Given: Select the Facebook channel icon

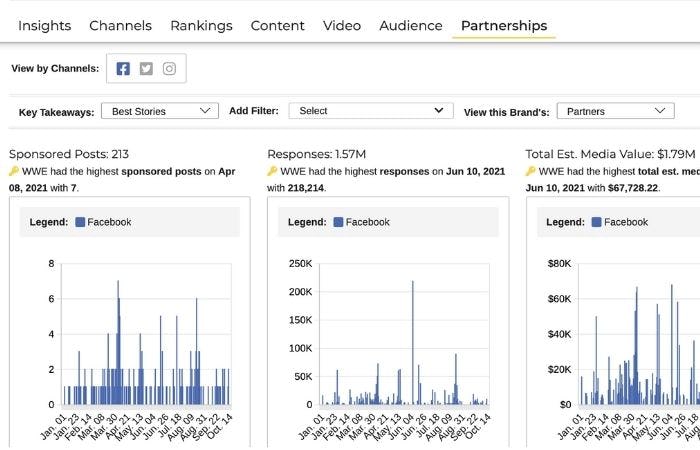Looking at the screenshot, I should click(x=123, y=69).
